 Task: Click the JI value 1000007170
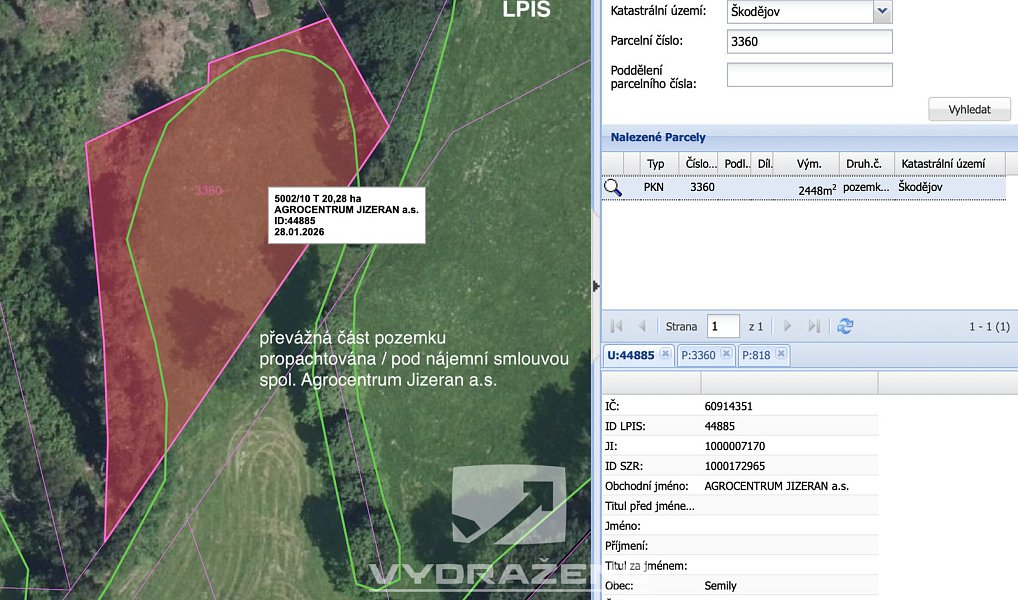pos(734,446)
